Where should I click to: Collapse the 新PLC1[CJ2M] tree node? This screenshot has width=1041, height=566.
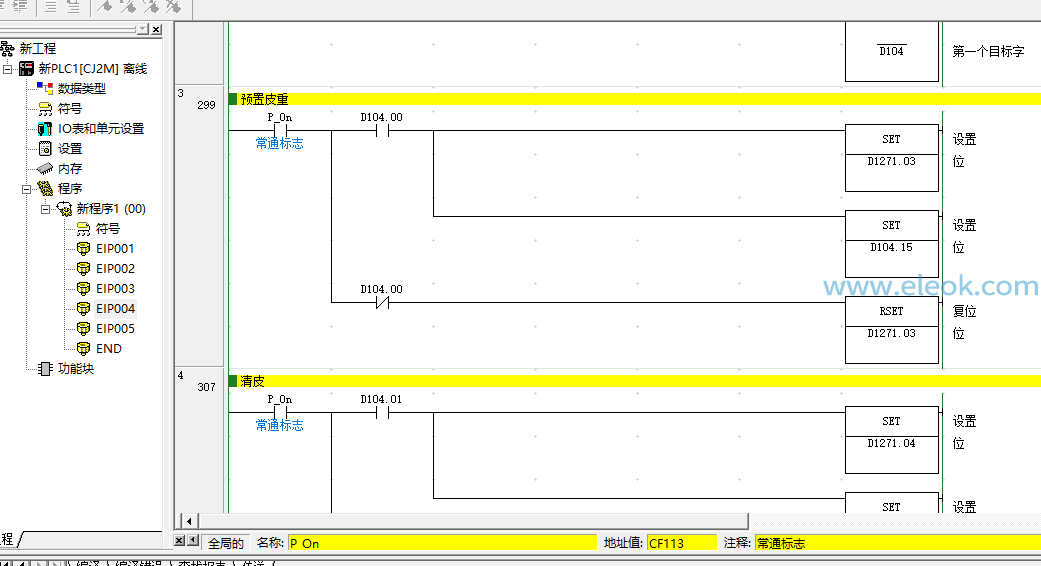pyautogui.click(x=7, y=69)
